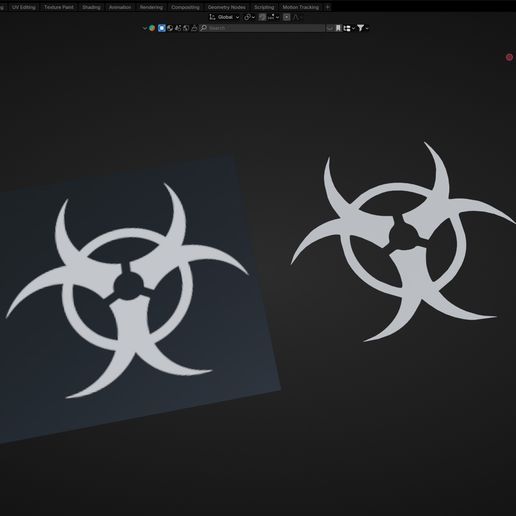This screenshot has height=516, width=516.
Task: Click the dim button right of search field
Action: [330, 28]
